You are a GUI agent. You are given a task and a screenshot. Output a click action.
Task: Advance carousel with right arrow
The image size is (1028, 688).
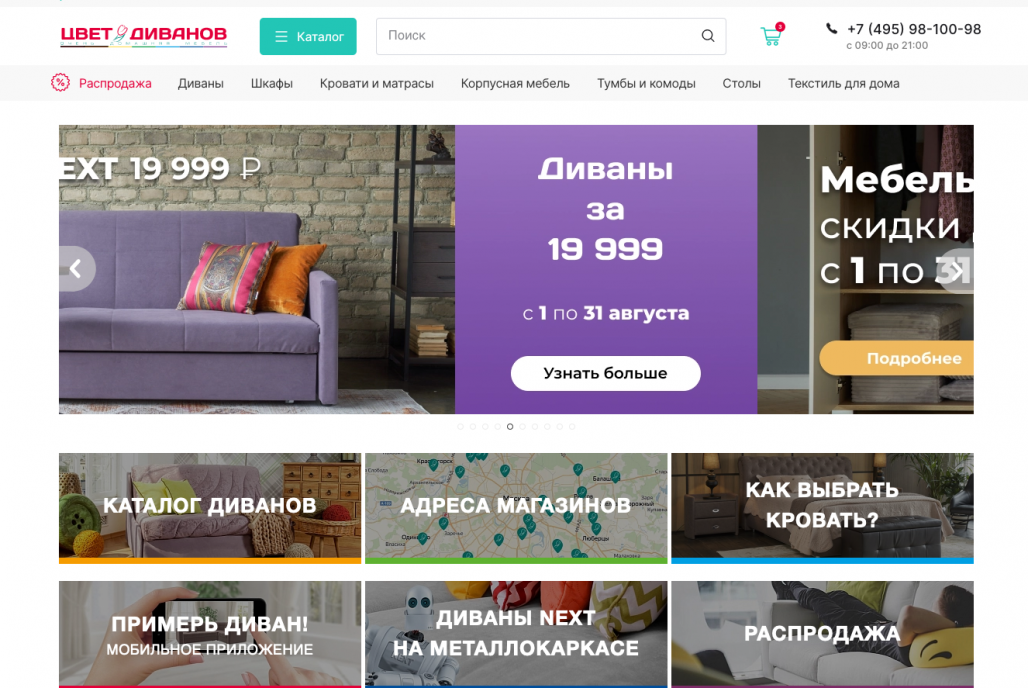[x=956, y=270]
